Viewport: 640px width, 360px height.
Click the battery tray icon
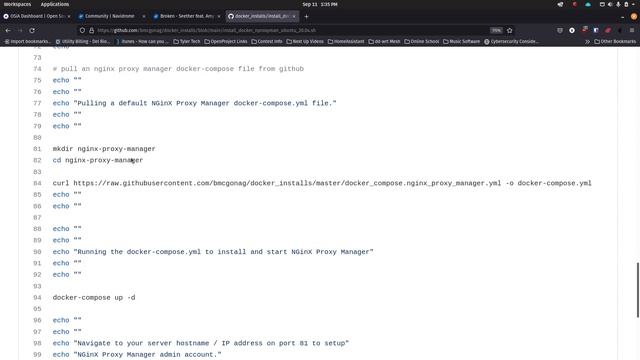click(x=626, y=4)
